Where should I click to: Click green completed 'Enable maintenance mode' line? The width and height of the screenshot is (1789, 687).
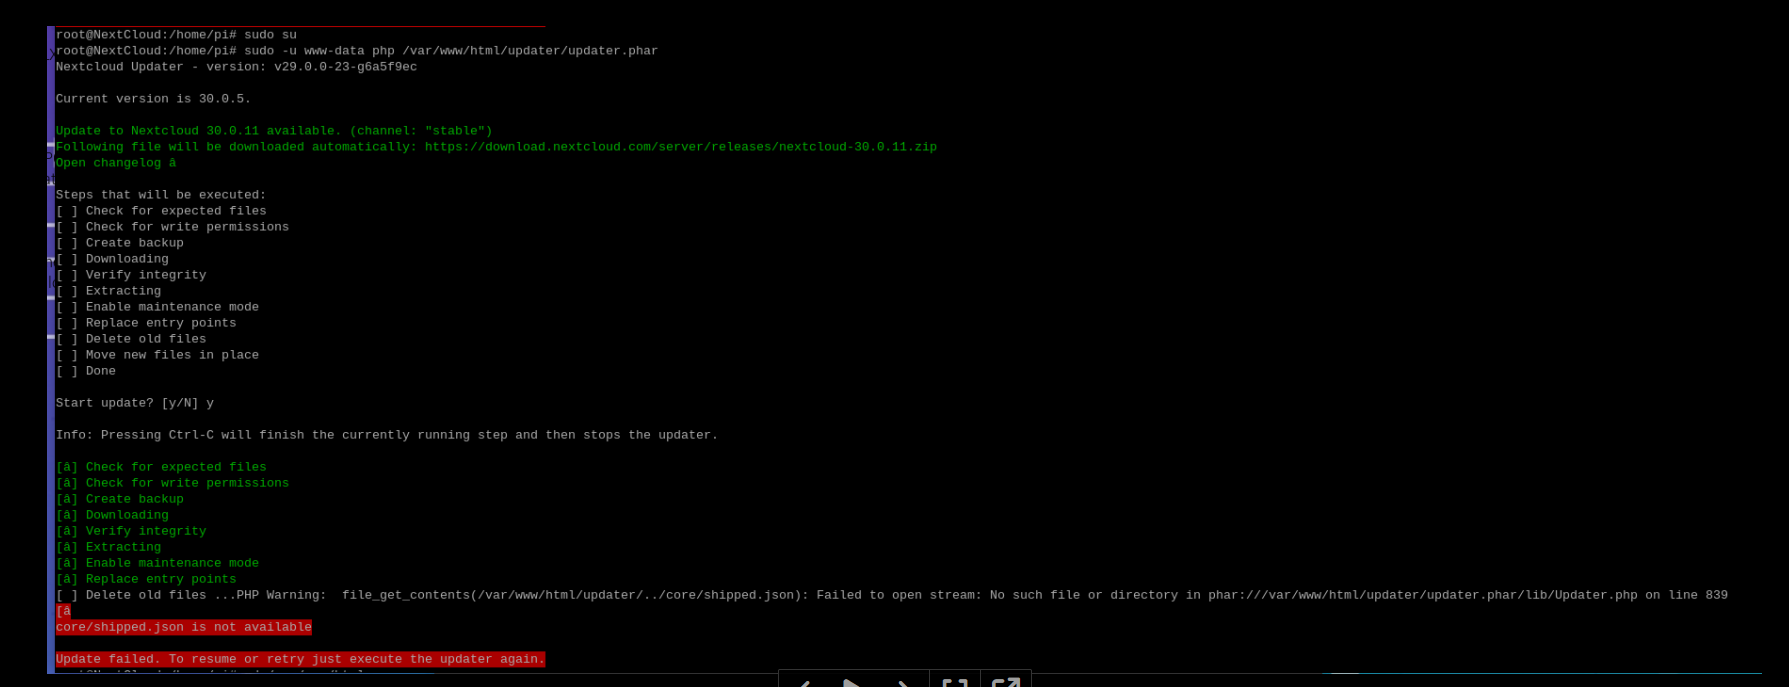(157, 563)
